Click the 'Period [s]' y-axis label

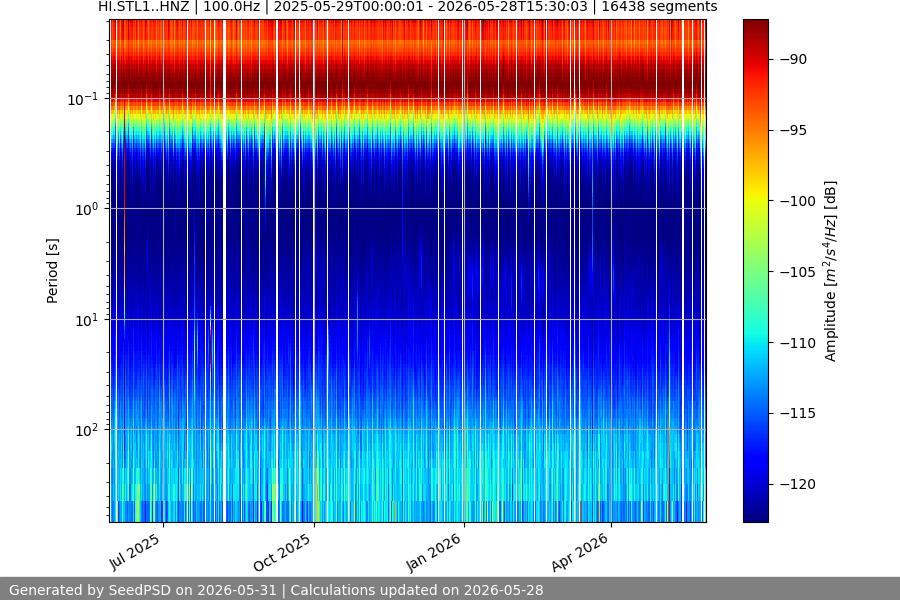[52, 271]
